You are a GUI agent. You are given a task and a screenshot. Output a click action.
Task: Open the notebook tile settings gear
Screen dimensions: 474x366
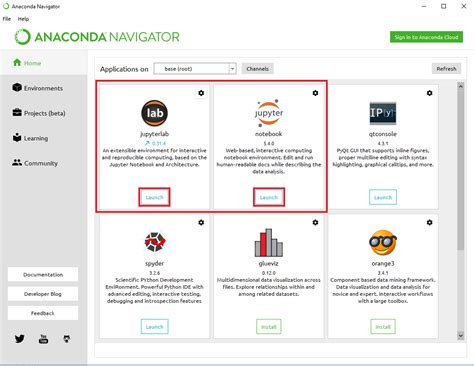coord(315,93)
